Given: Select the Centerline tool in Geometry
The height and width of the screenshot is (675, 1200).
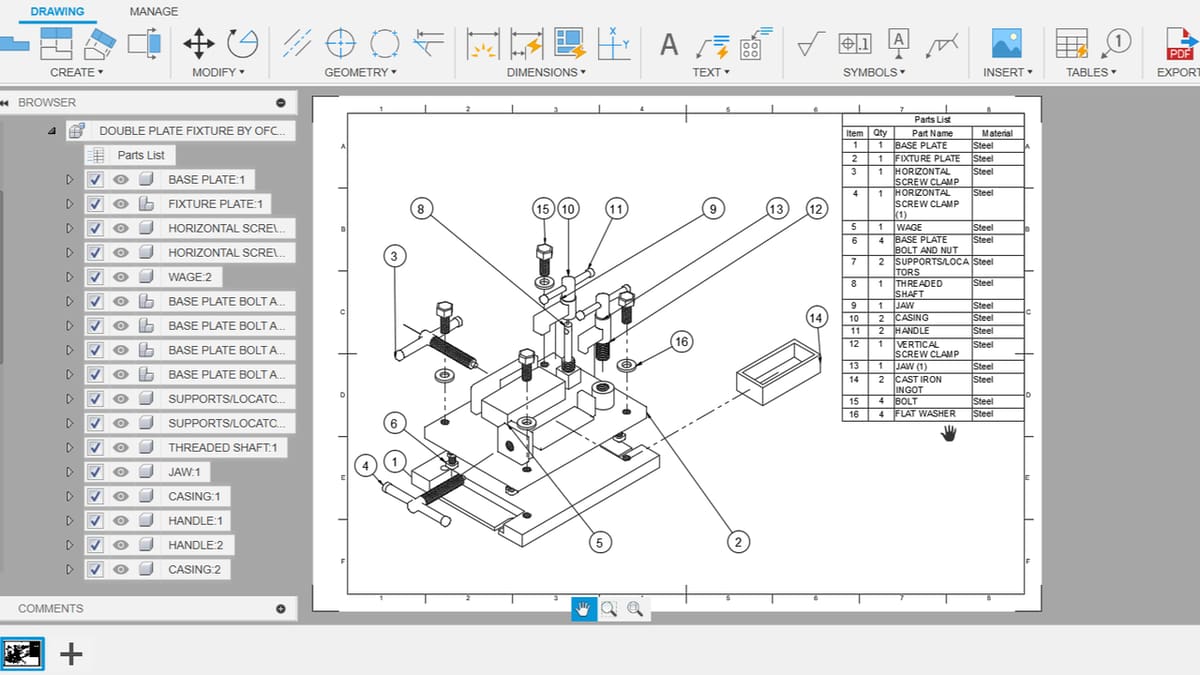Looking at the screenshot, I should (x=298, y=43).
